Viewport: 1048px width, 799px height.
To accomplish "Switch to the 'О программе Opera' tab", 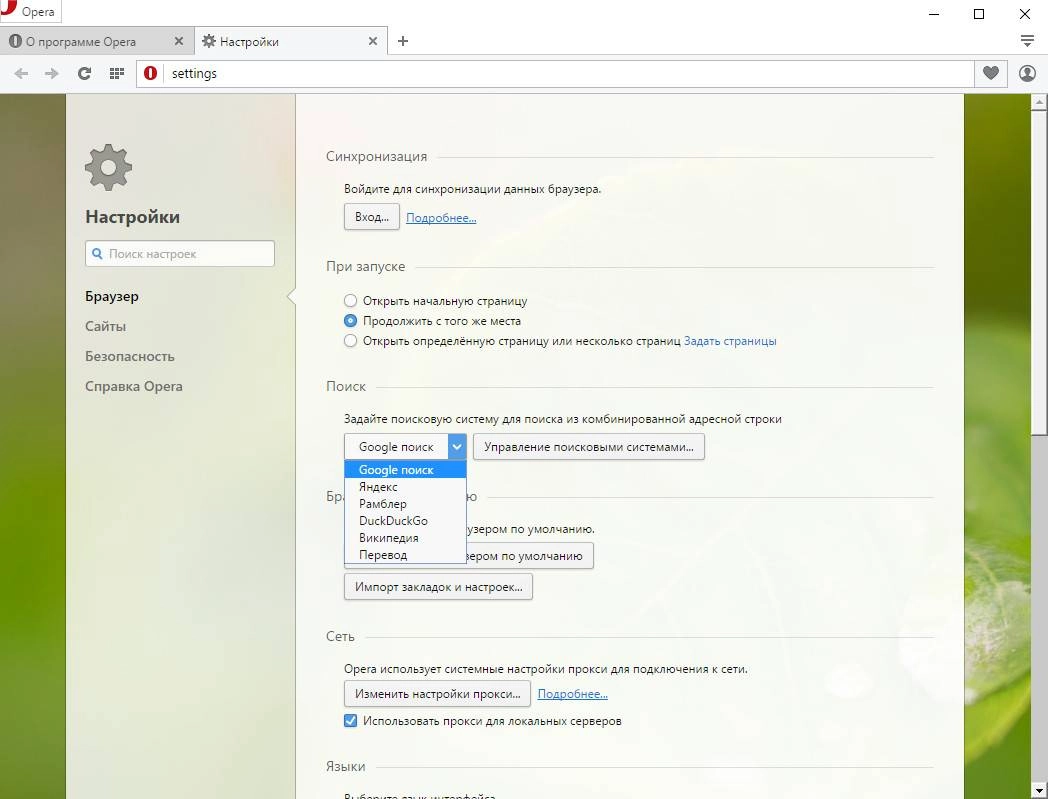I will pos(97,41).
